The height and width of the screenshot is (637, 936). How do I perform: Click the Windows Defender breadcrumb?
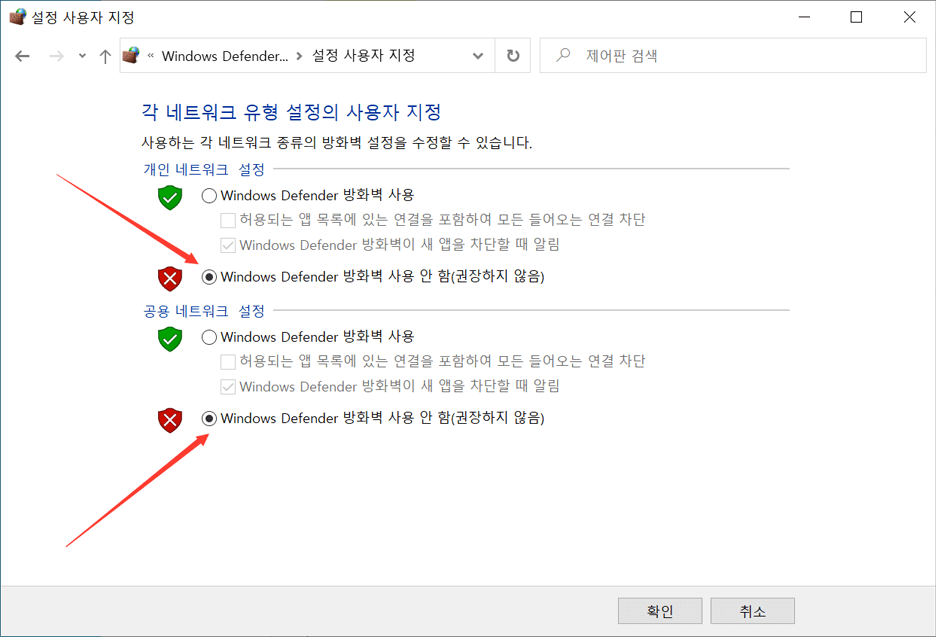click(x=224, y=56)
